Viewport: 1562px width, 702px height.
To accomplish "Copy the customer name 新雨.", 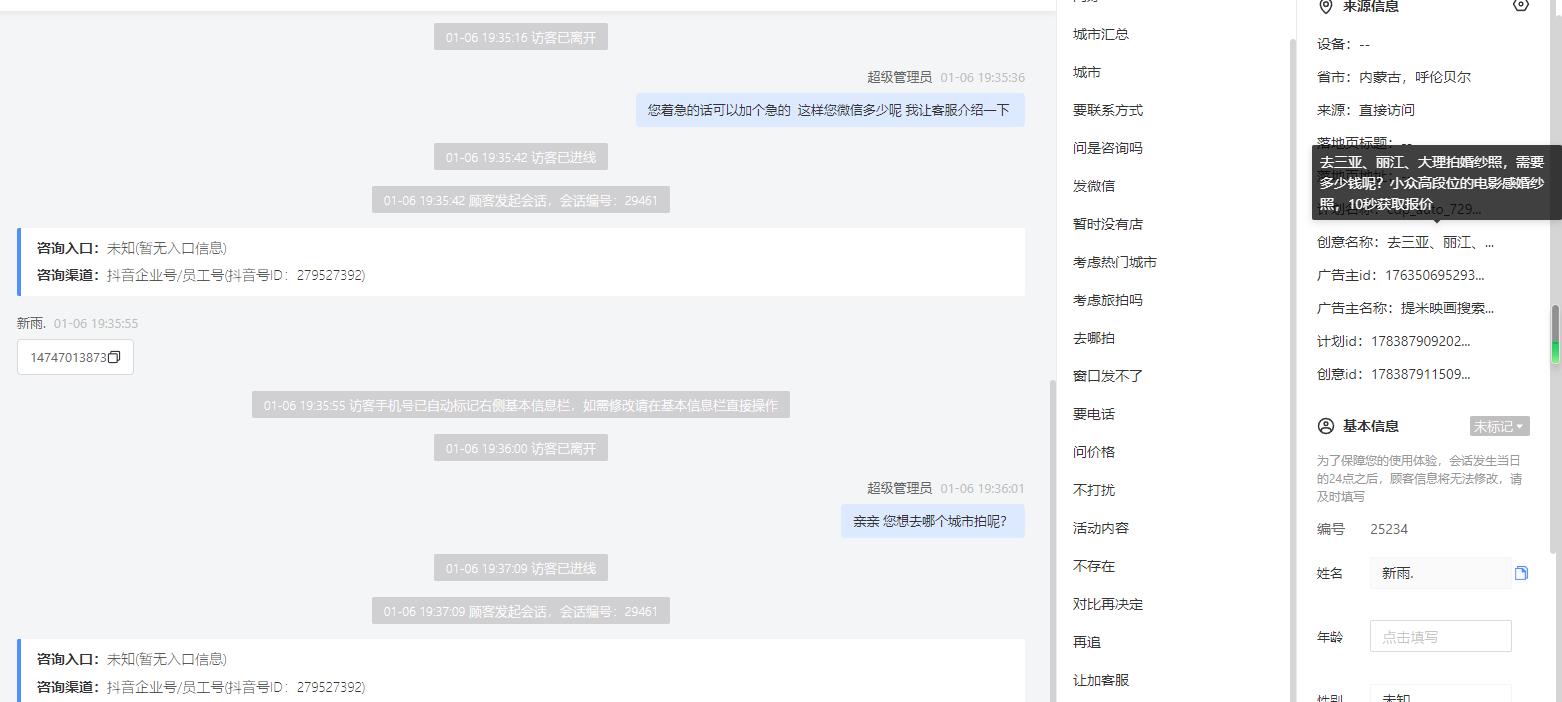I will [x=1521, y=573].
